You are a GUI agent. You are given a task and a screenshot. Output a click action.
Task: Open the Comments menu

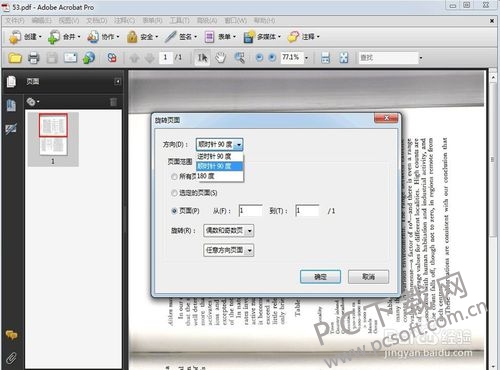tap(124, 21)
